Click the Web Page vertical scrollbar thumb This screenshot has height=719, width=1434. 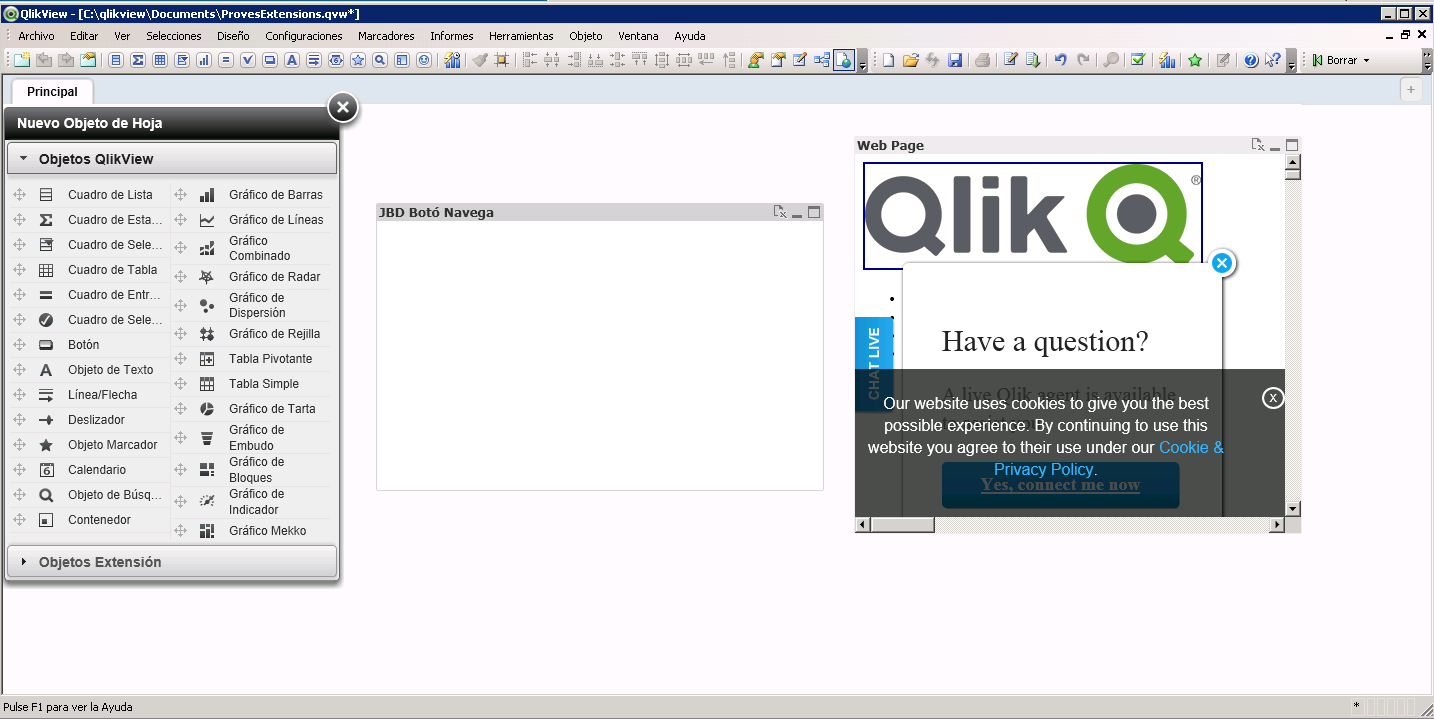pyautogui.click(x=1292, y=174)
